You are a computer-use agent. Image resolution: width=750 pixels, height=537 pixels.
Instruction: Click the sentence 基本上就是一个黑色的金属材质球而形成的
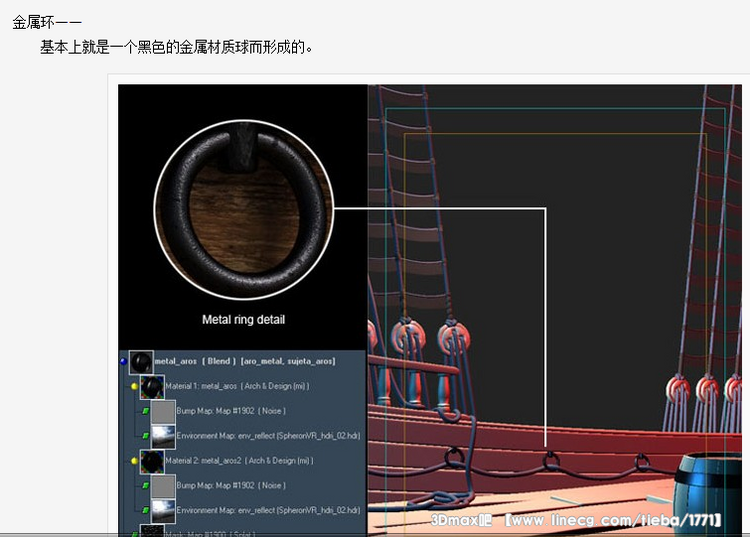(x=176, y=47)
